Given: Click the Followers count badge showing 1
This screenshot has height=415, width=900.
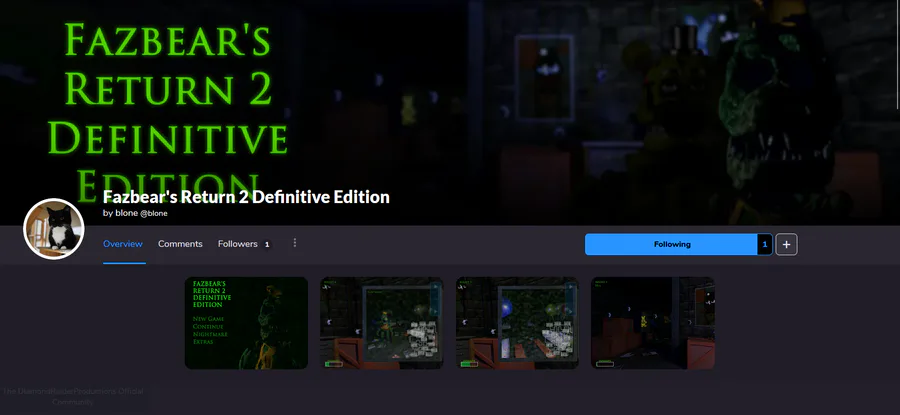Looking at the screenshot, I should click(267, 245).
